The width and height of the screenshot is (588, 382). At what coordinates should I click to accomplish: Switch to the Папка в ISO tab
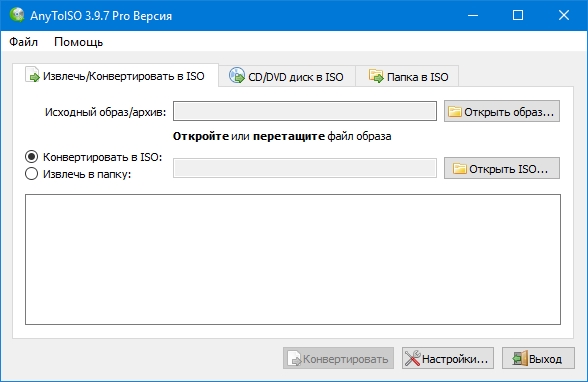pyautogui.click(x=407, y=76)
